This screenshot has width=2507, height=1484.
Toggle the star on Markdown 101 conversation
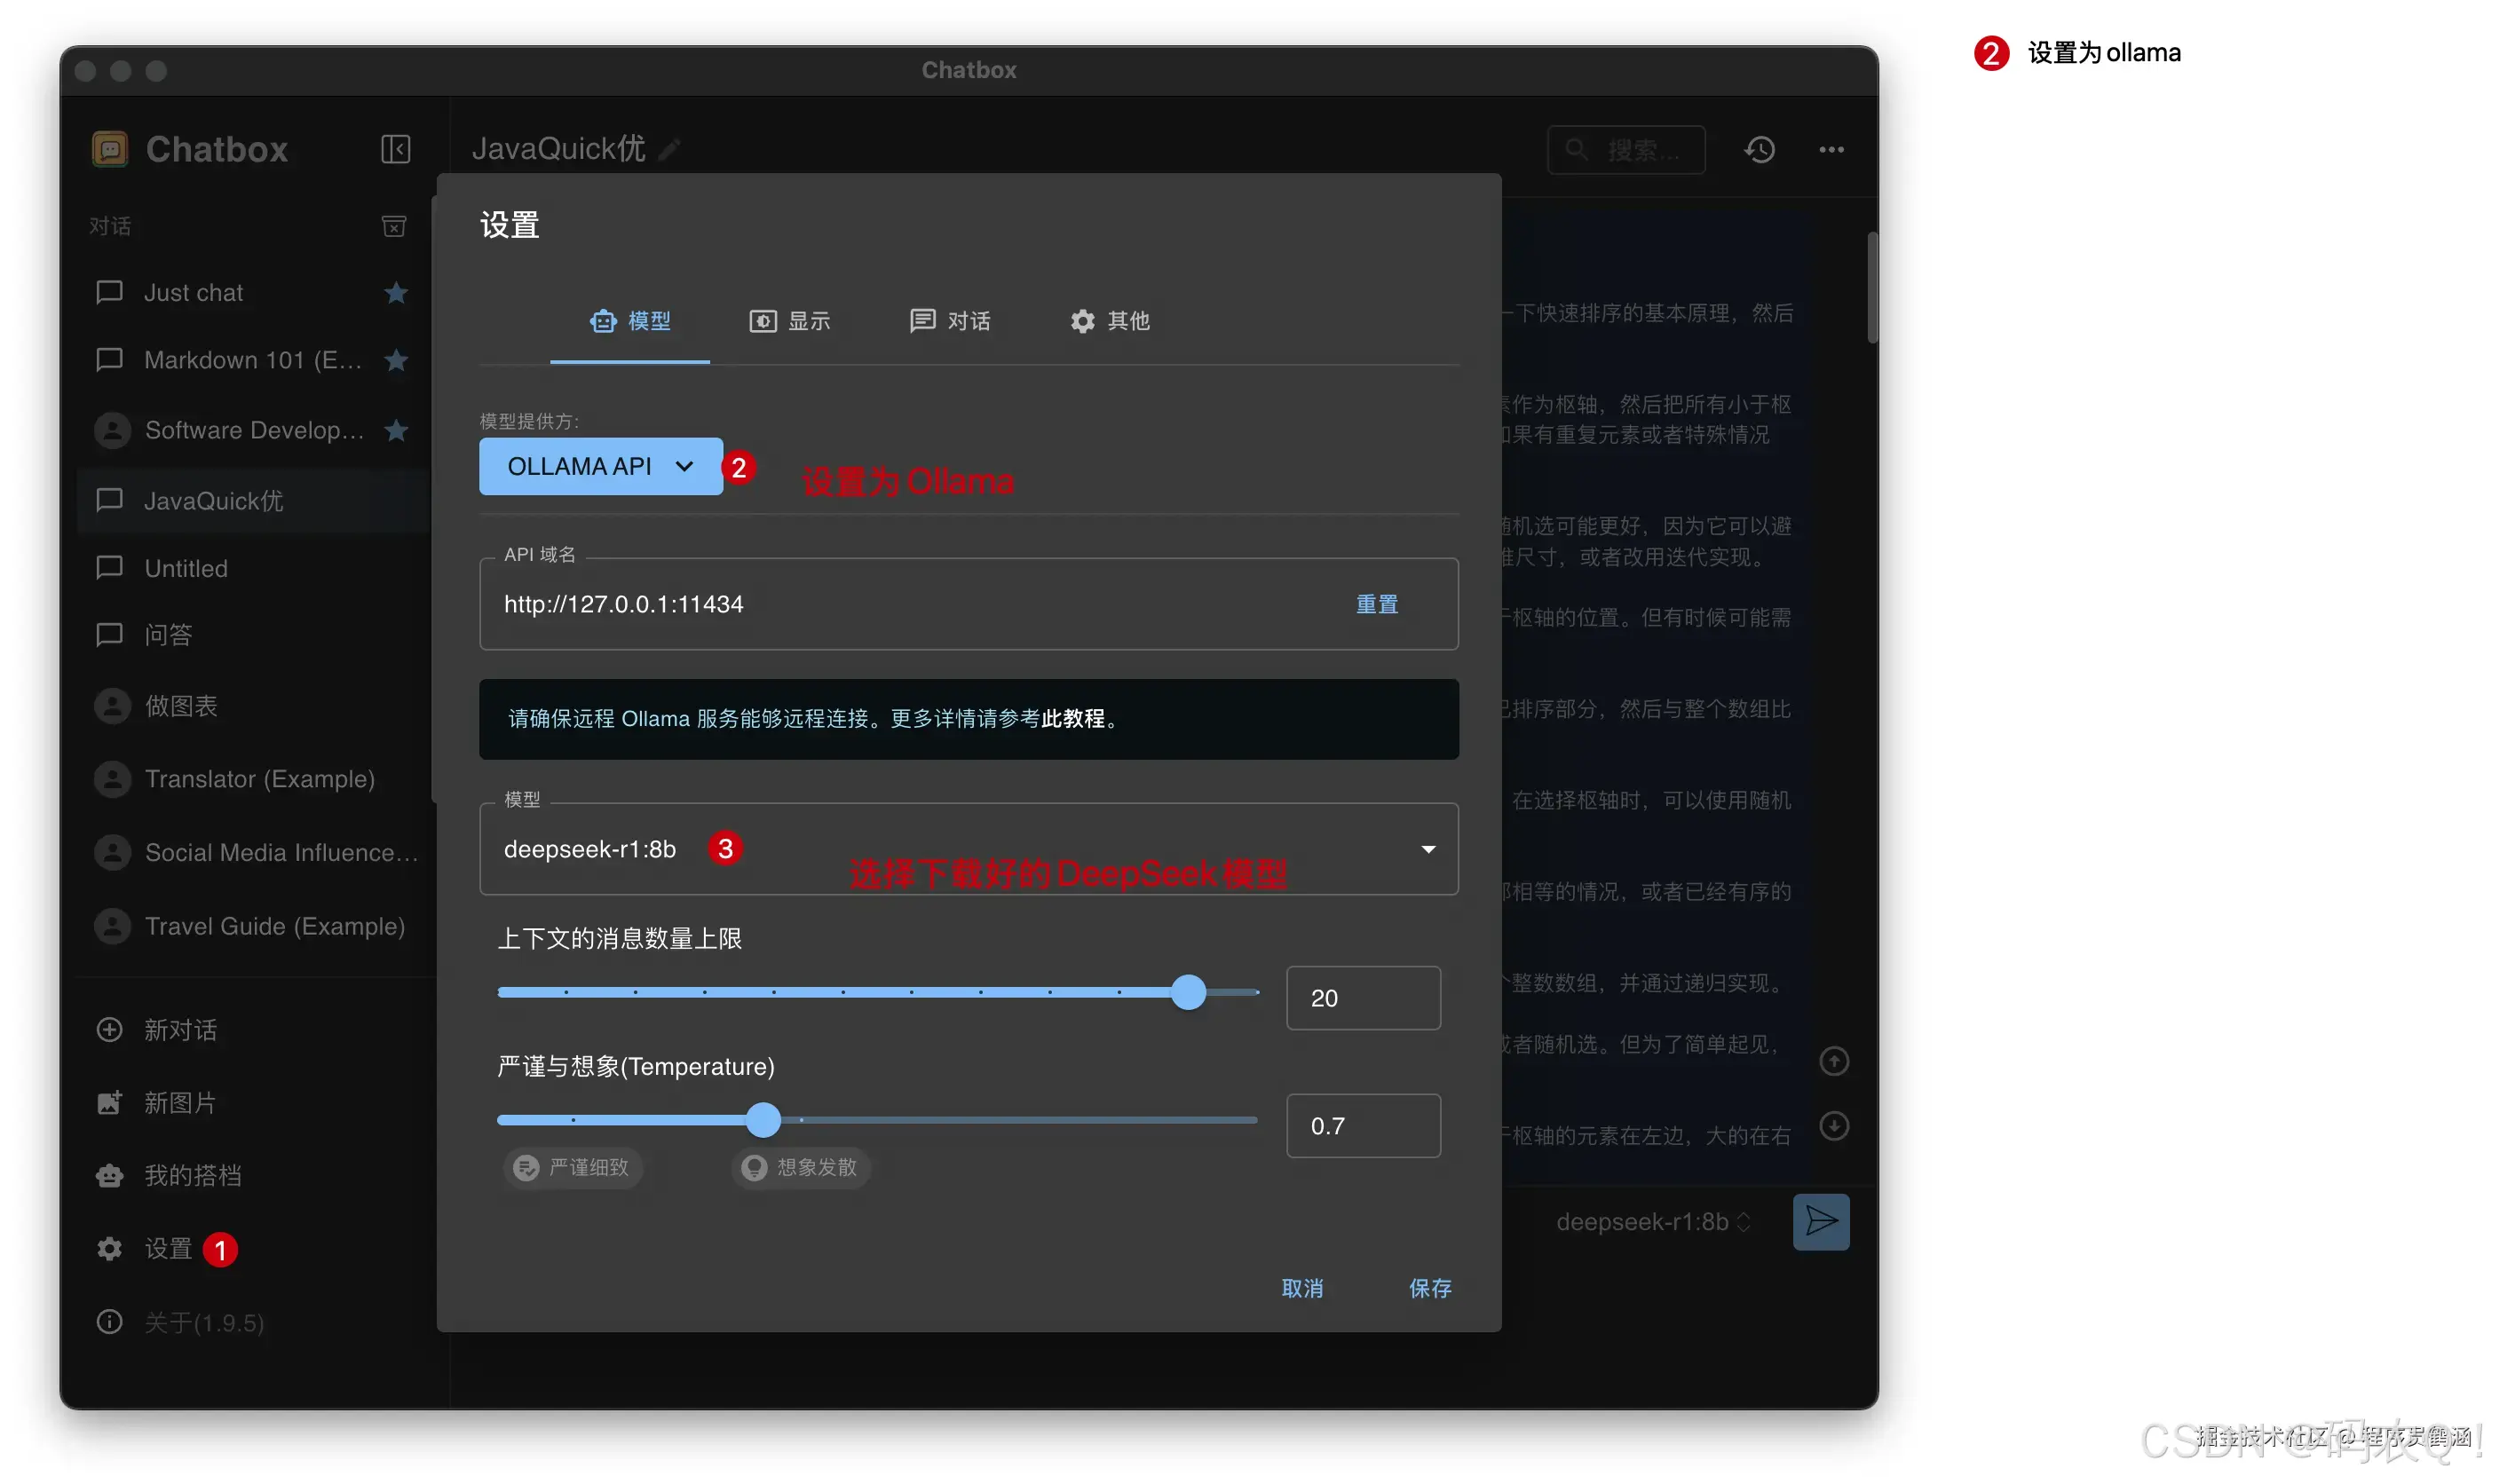(396, 360)
